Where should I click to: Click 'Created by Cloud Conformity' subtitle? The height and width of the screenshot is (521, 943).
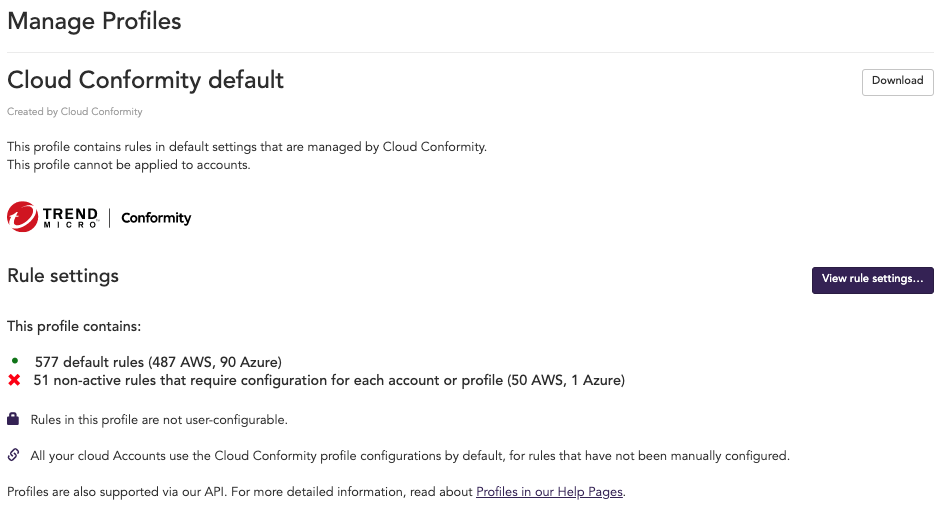[75, 111]
